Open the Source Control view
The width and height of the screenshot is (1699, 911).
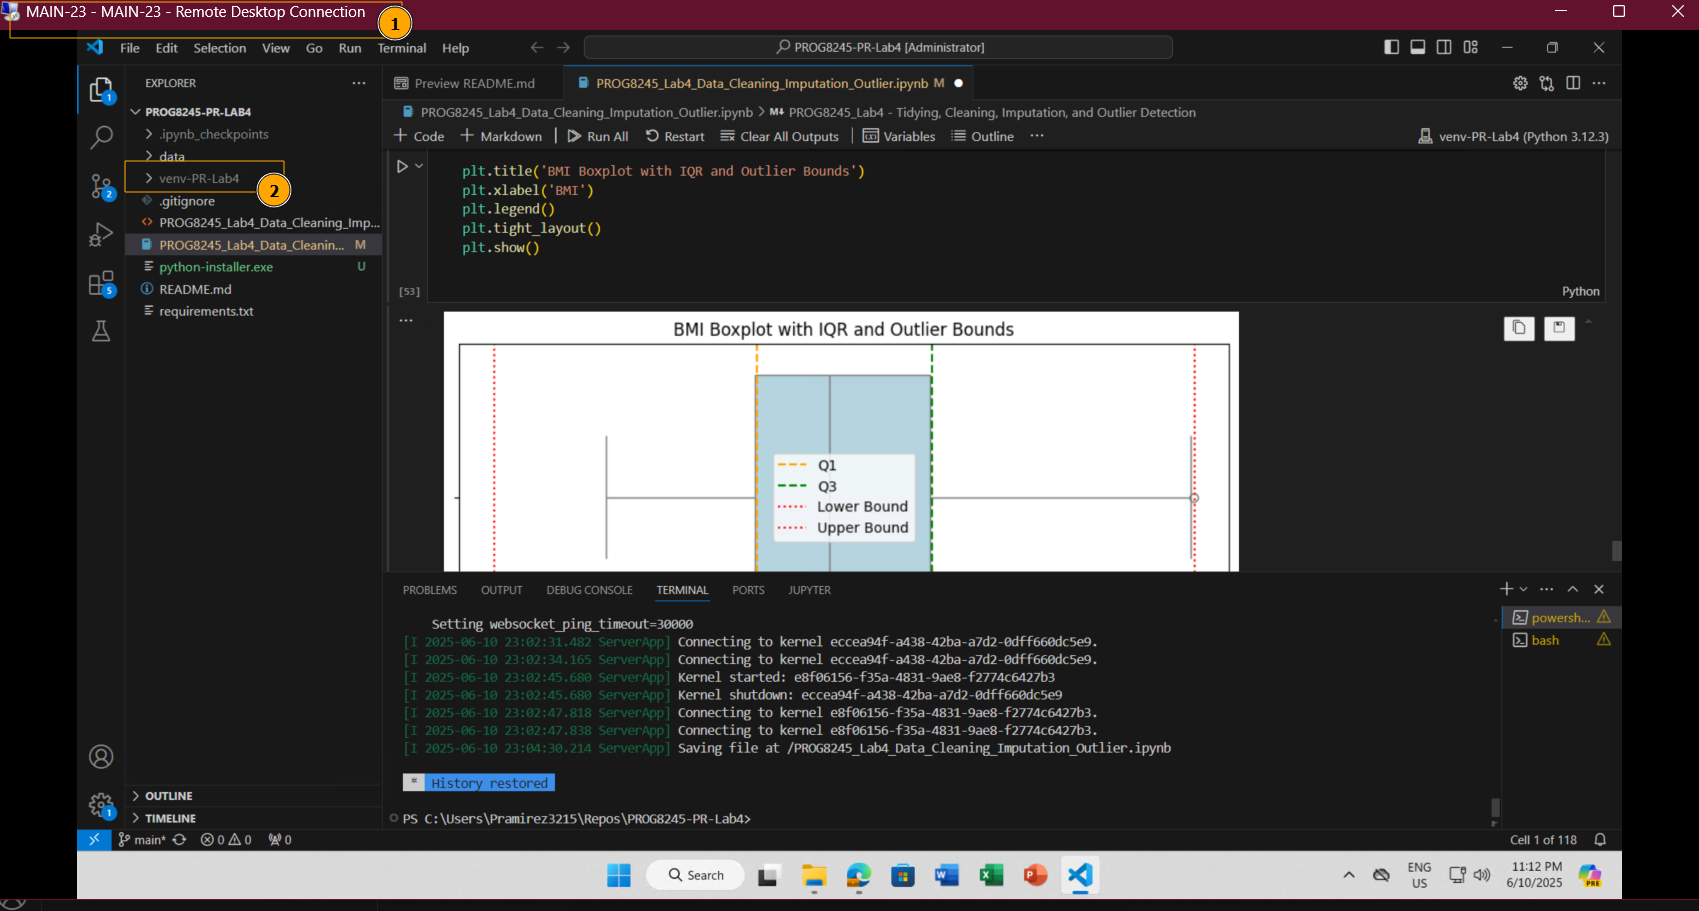[101, 186]
